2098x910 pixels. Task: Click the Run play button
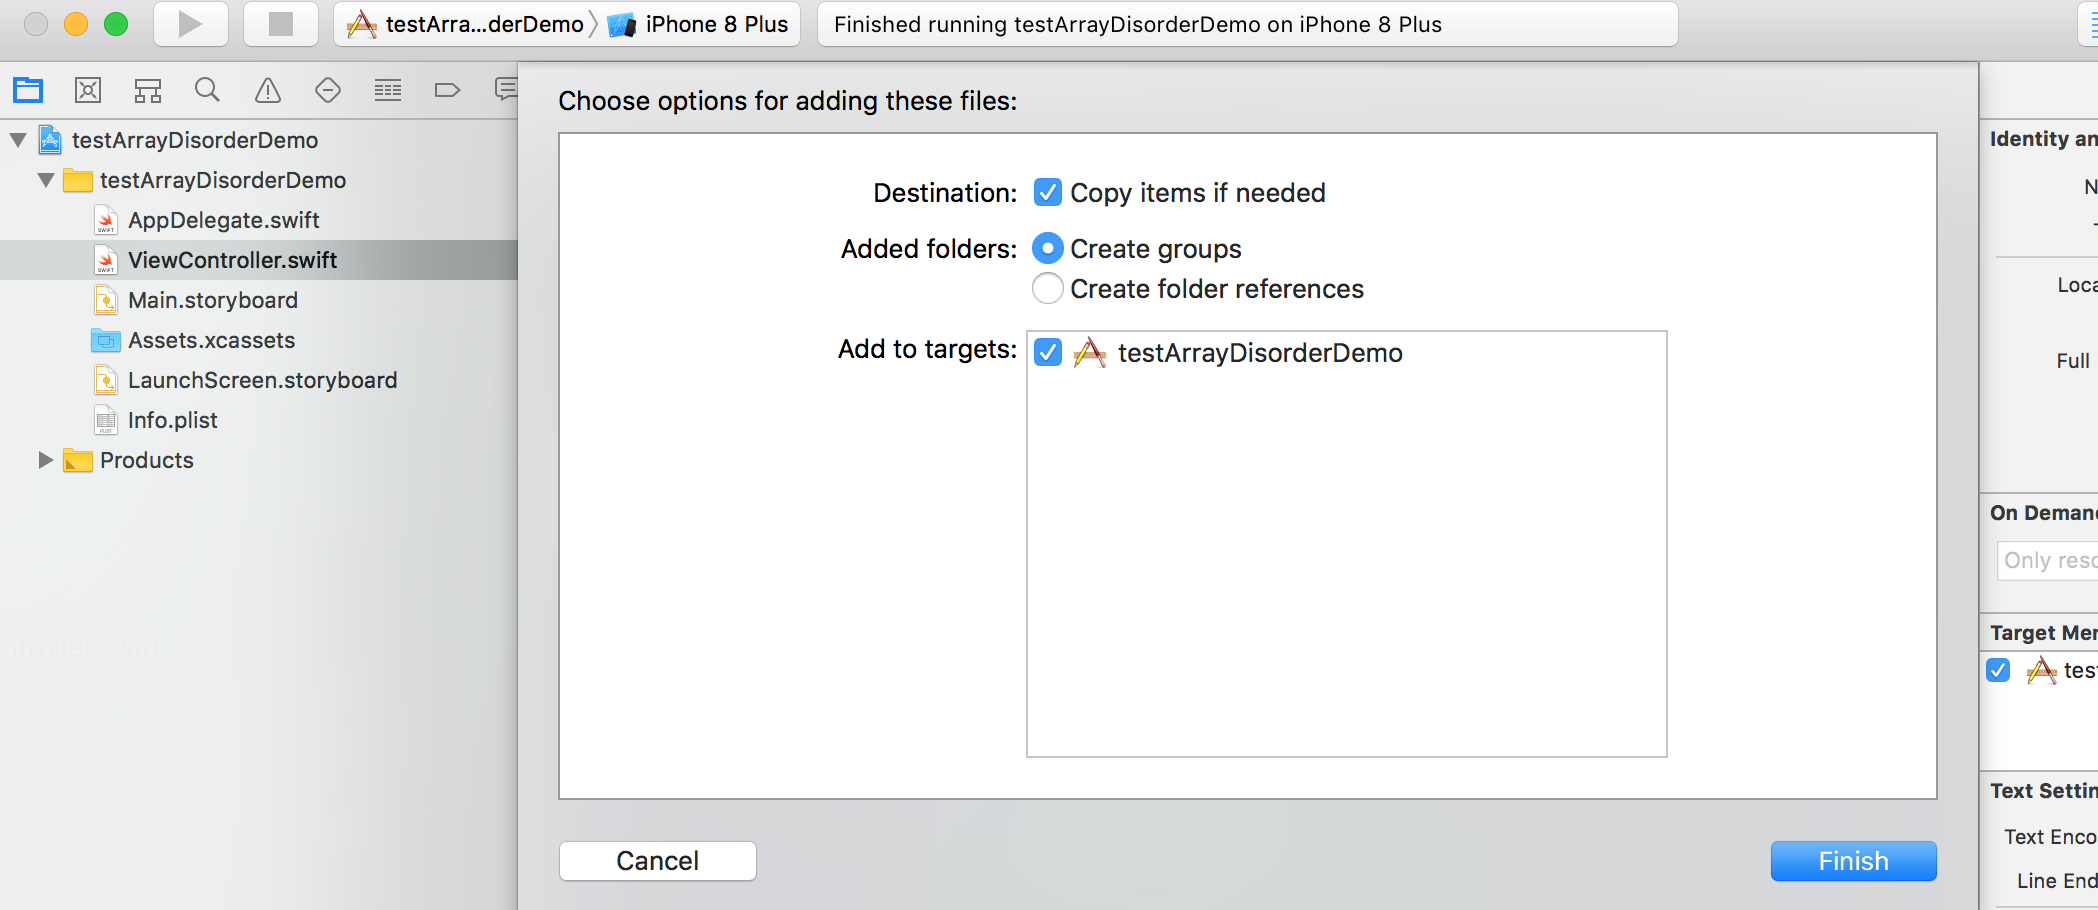point(190,24)
